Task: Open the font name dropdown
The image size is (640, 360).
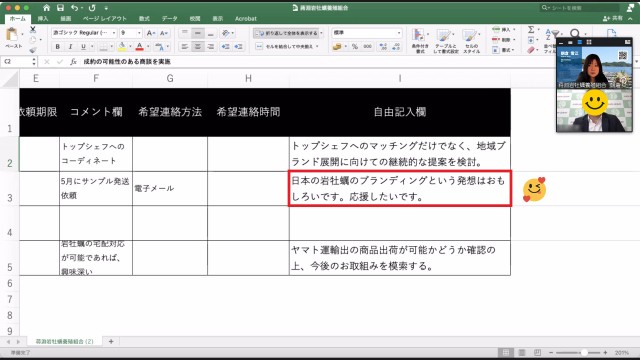Action: pyautogui.click(x=84, y=33)
